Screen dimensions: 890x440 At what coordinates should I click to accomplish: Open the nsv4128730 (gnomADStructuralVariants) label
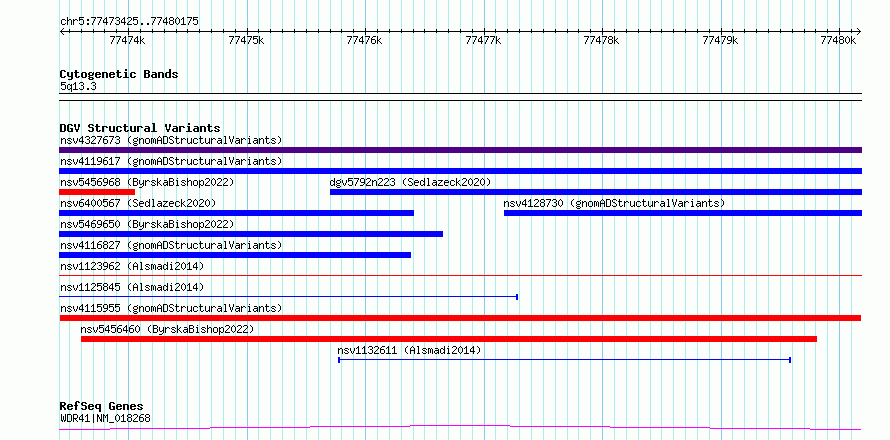pyautogui.click(x=614, y=203)
